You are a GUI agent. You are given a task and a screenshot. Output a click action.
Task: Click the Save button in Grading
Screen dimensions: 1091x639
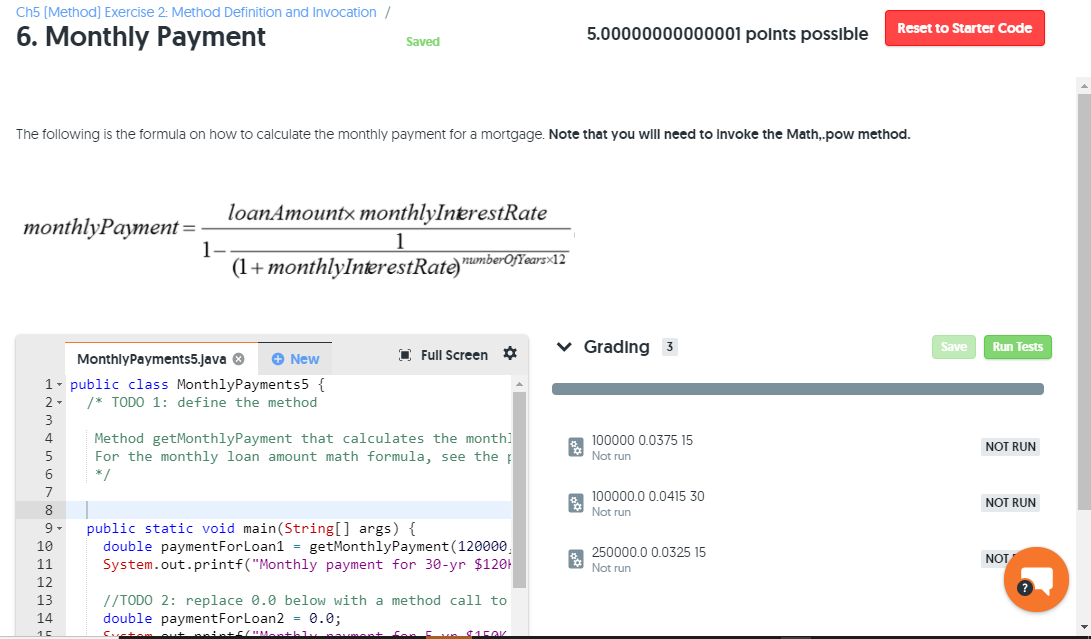(953, 347)
